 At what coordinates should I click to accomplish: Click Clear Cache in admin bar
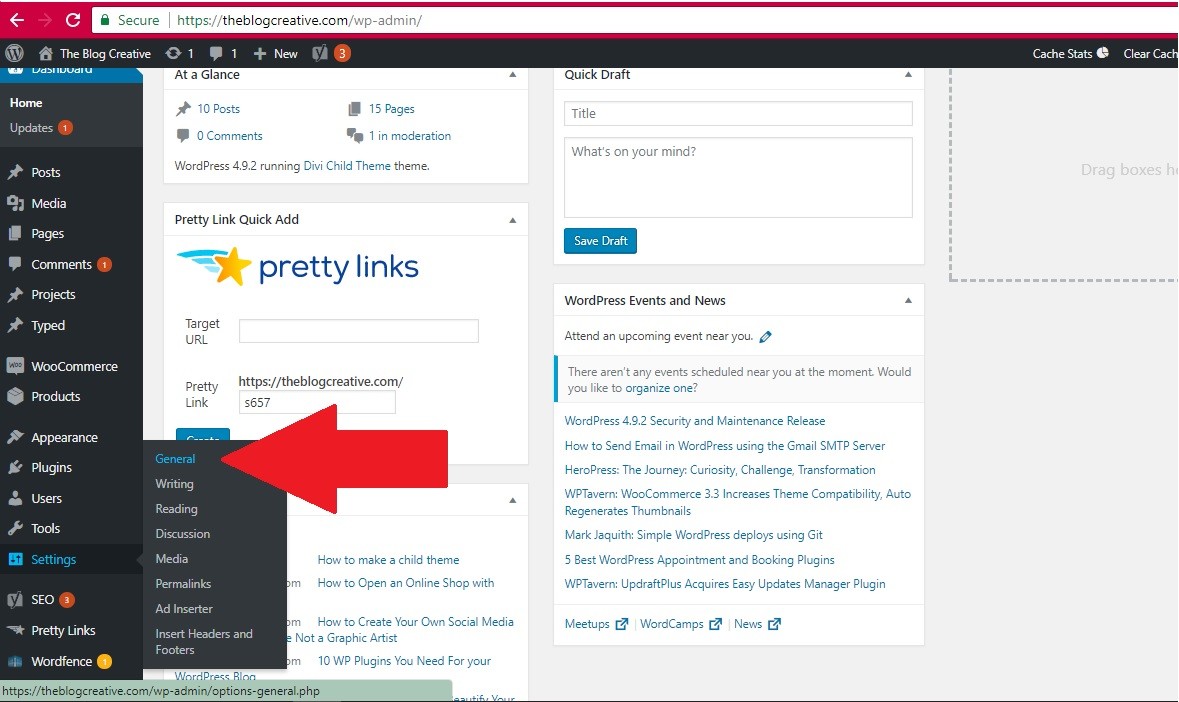(x=1150, y=53)
